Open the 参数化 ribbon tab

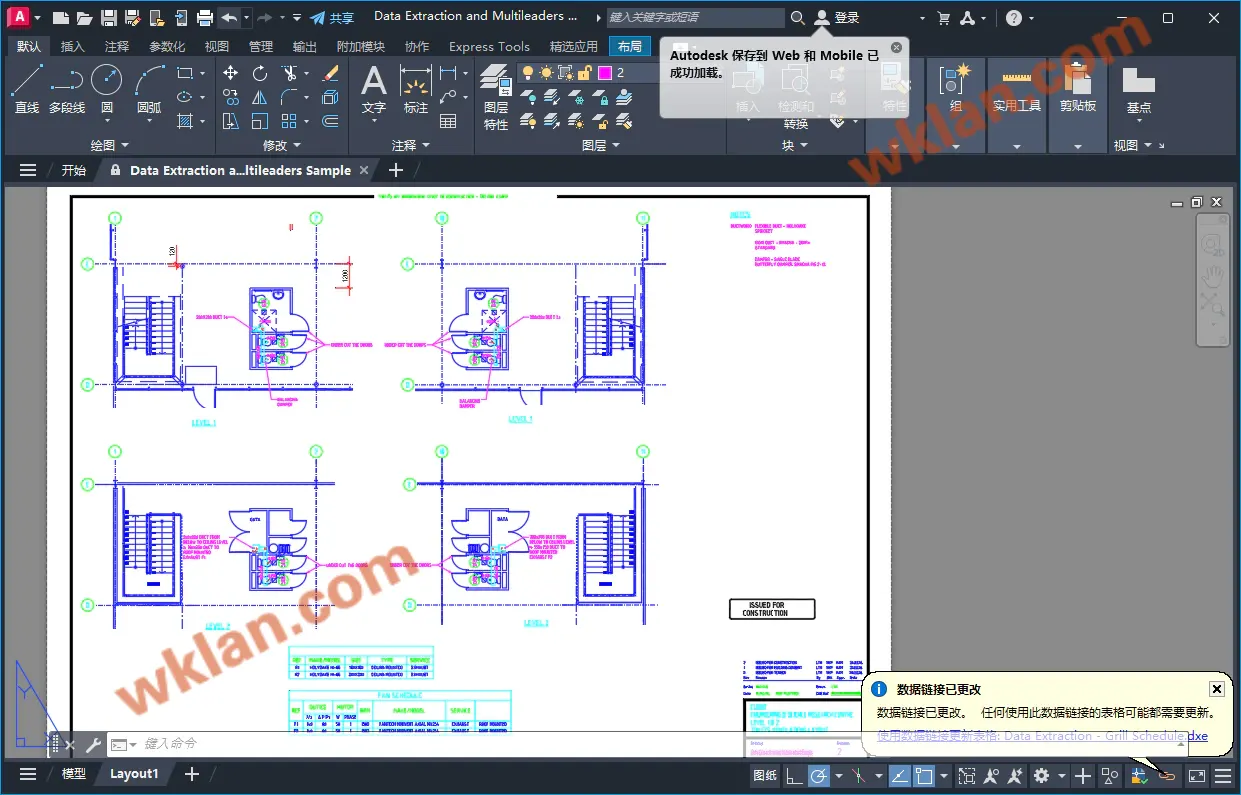167,47
